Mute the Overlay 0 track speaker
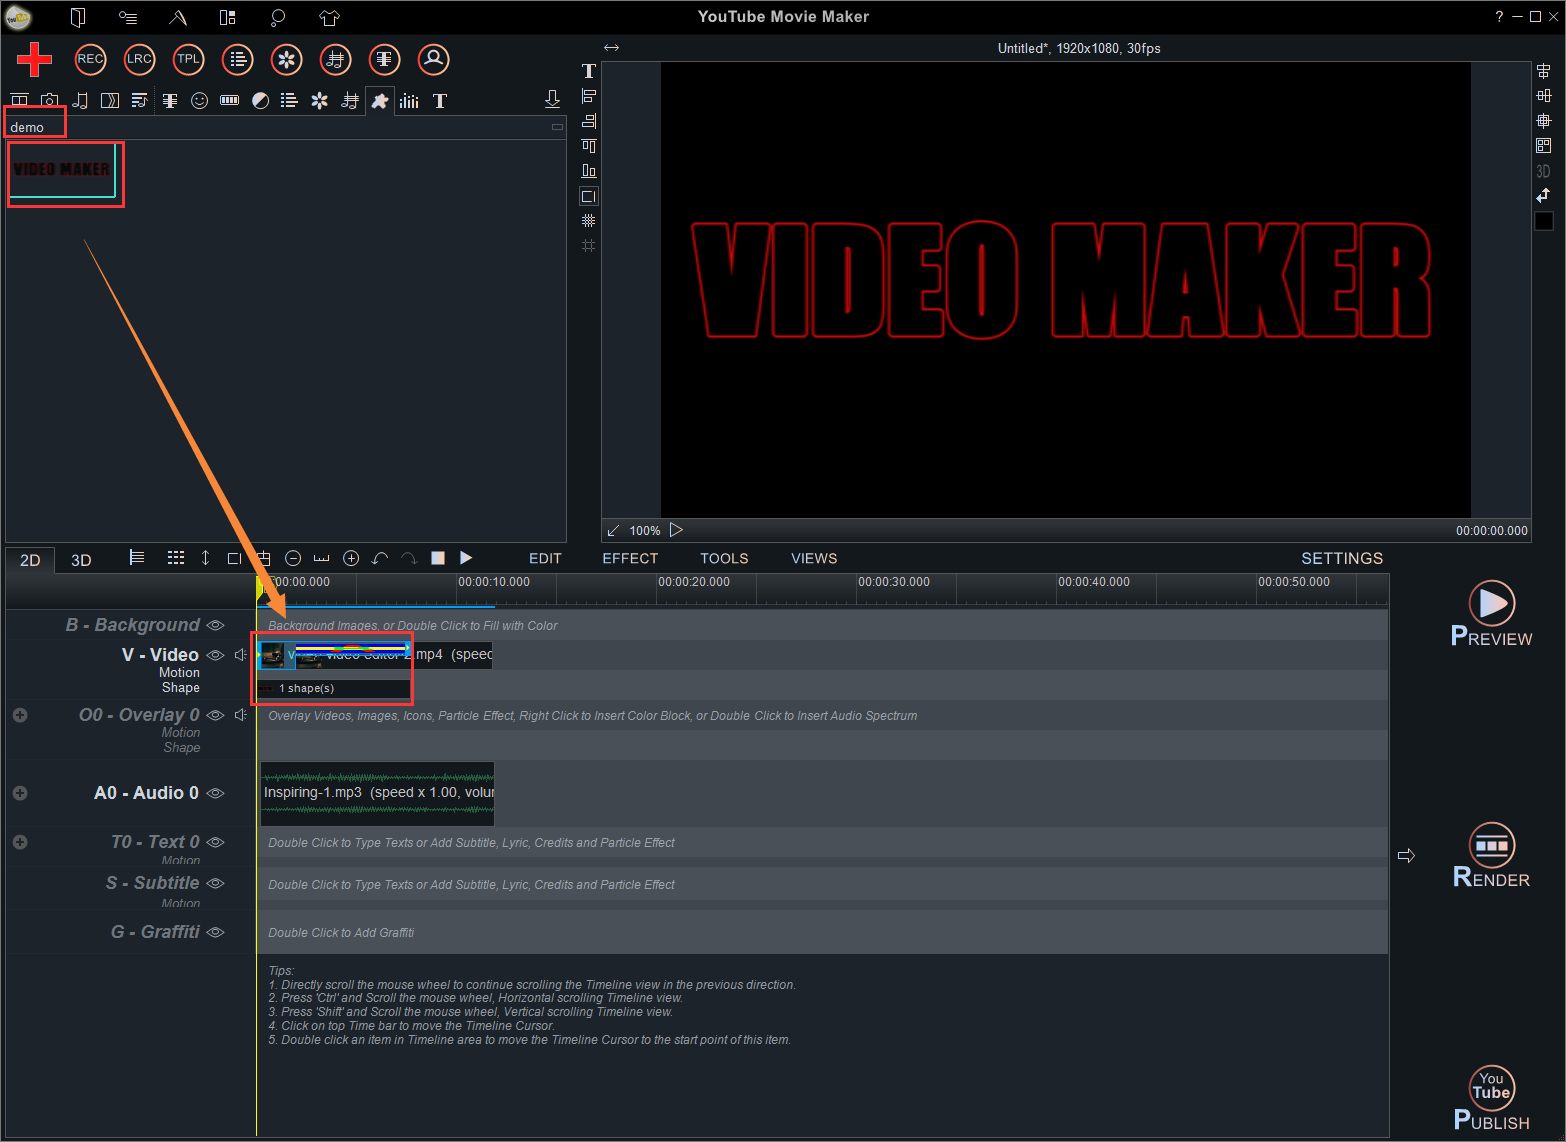This screenshot has width=1566, height=1142. click(x=240, y=715)
